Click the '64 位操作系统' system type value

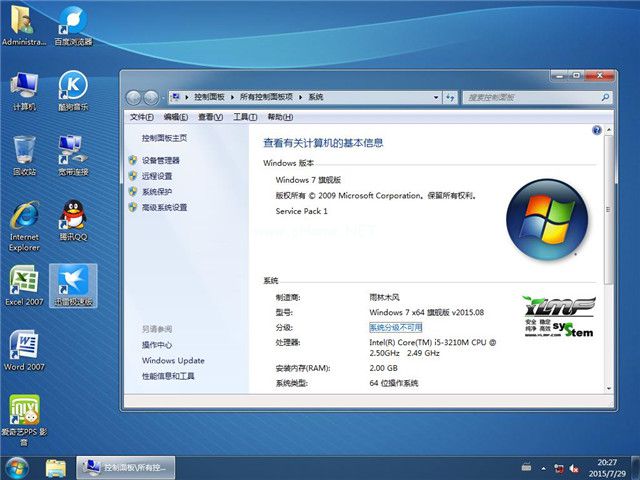click(x=393, y=383)
